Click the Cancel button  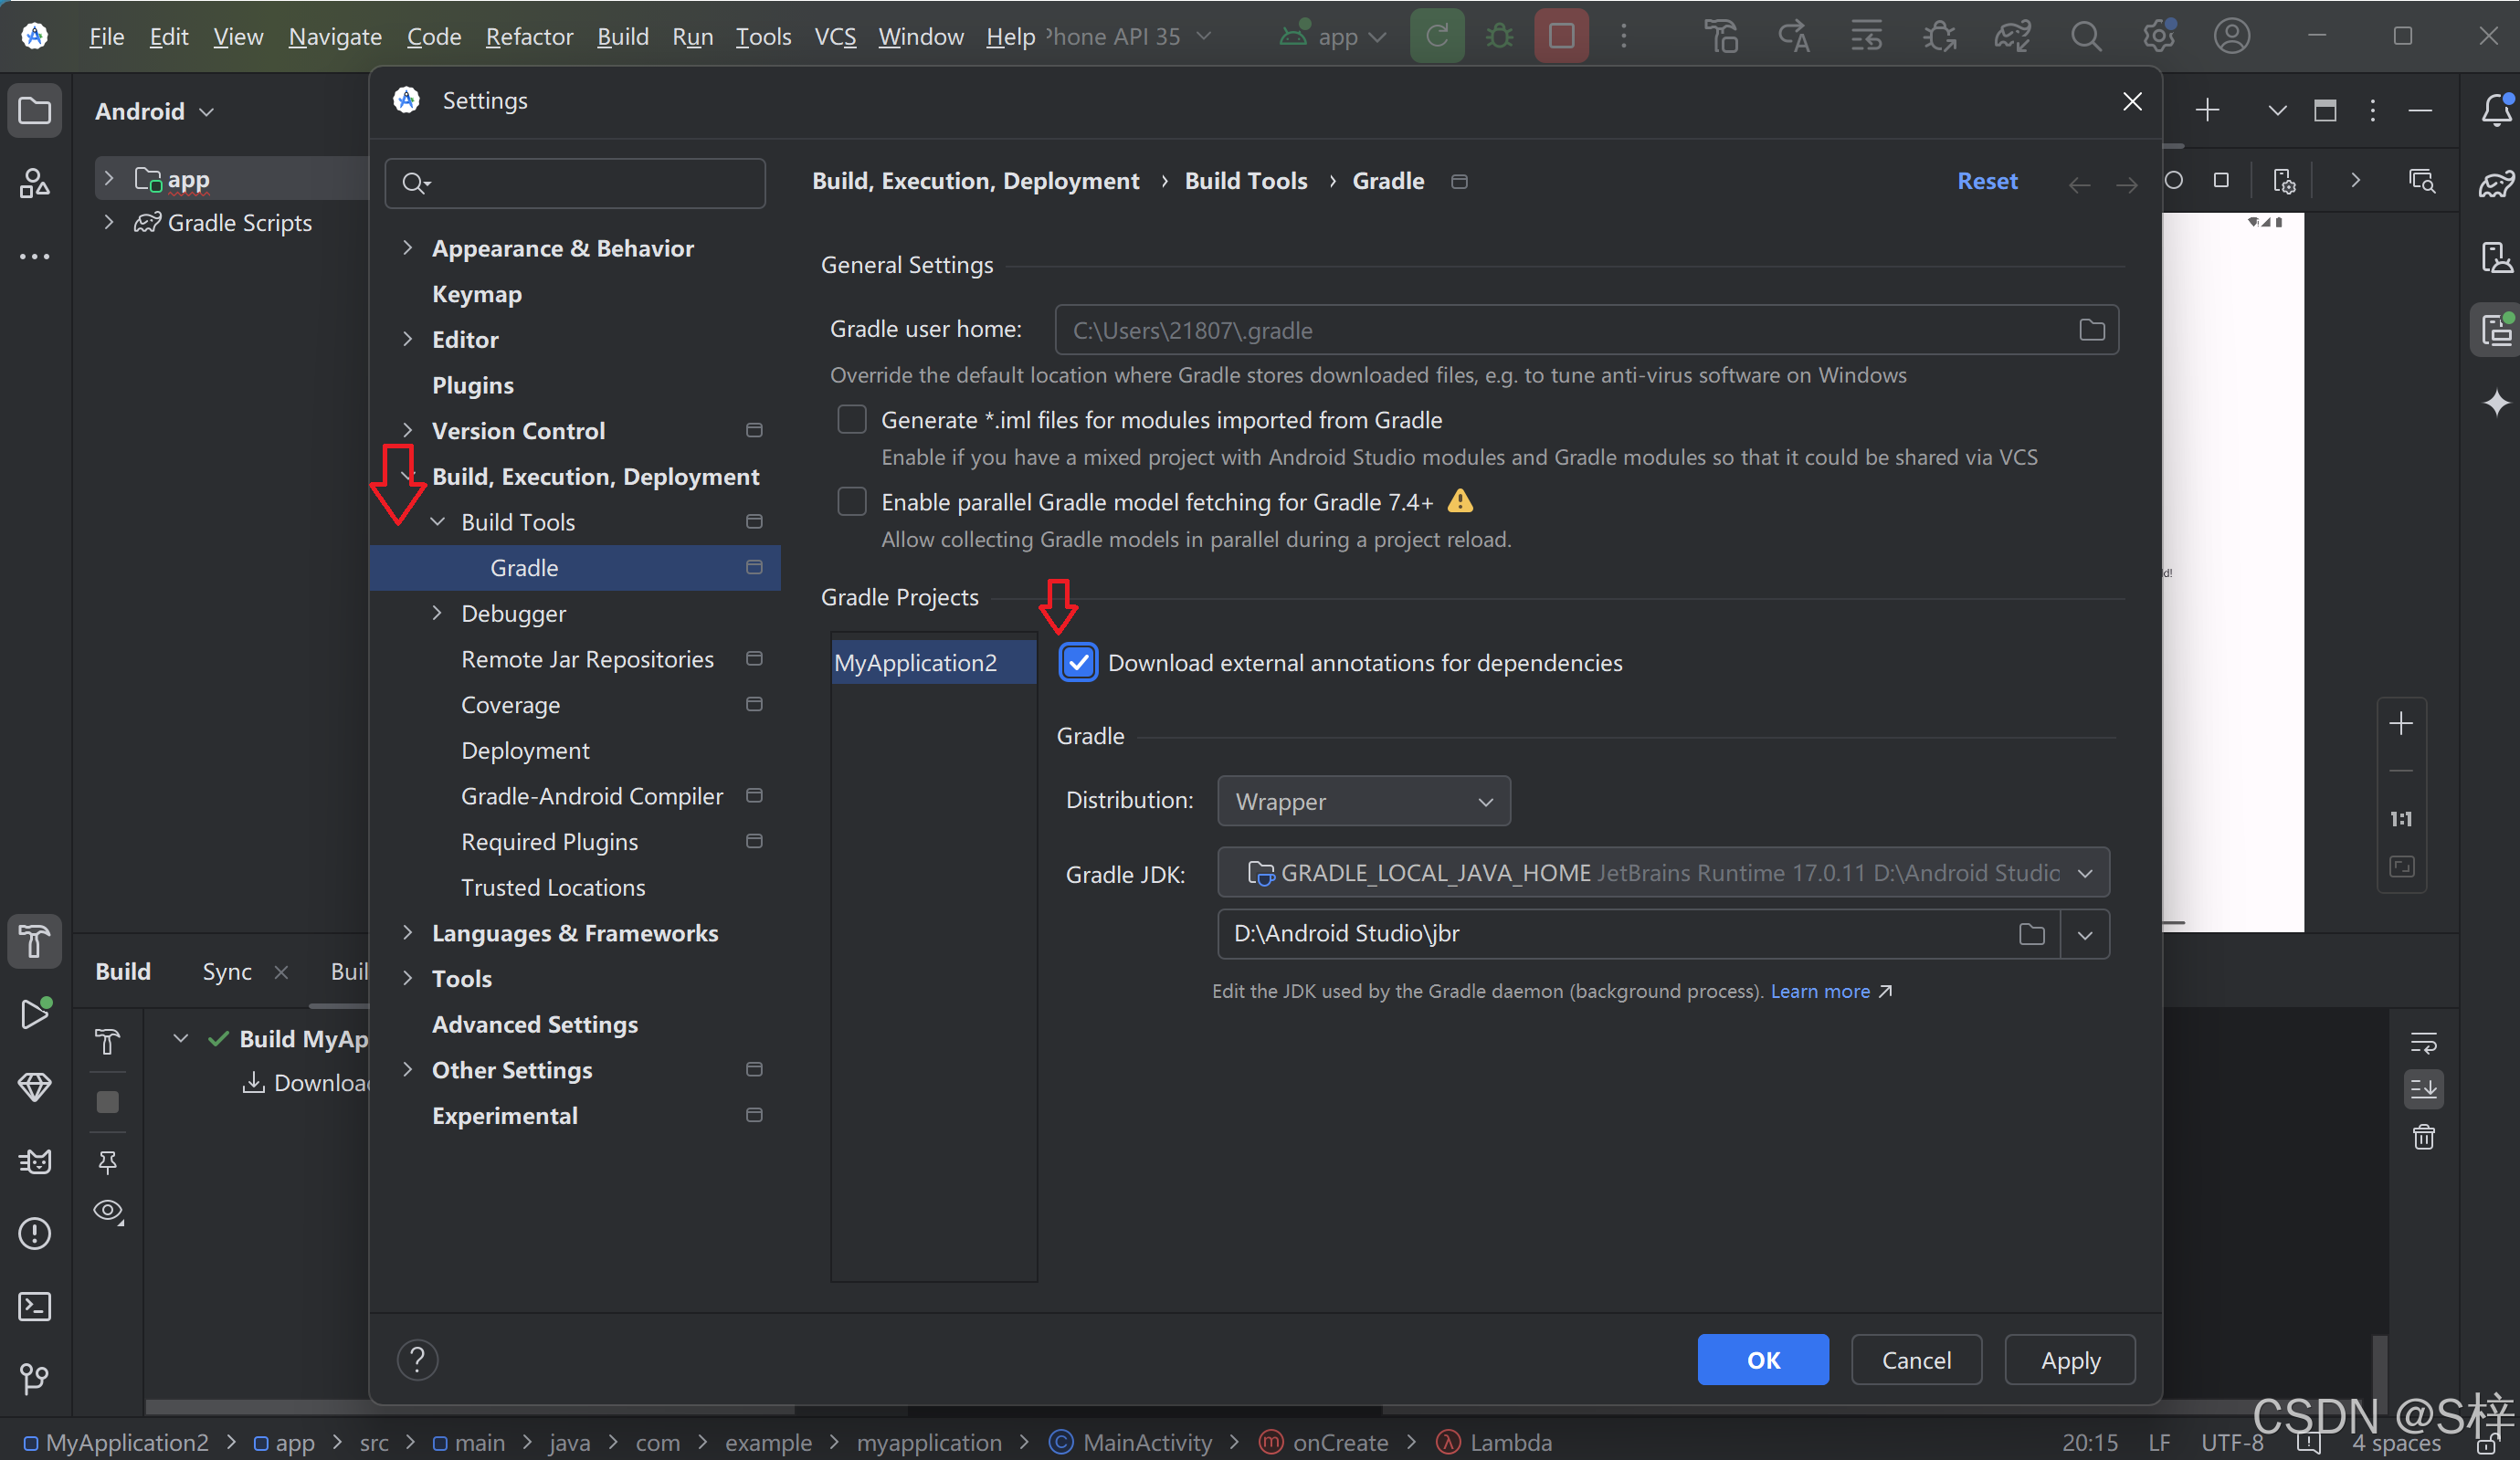(1916, 1360)
